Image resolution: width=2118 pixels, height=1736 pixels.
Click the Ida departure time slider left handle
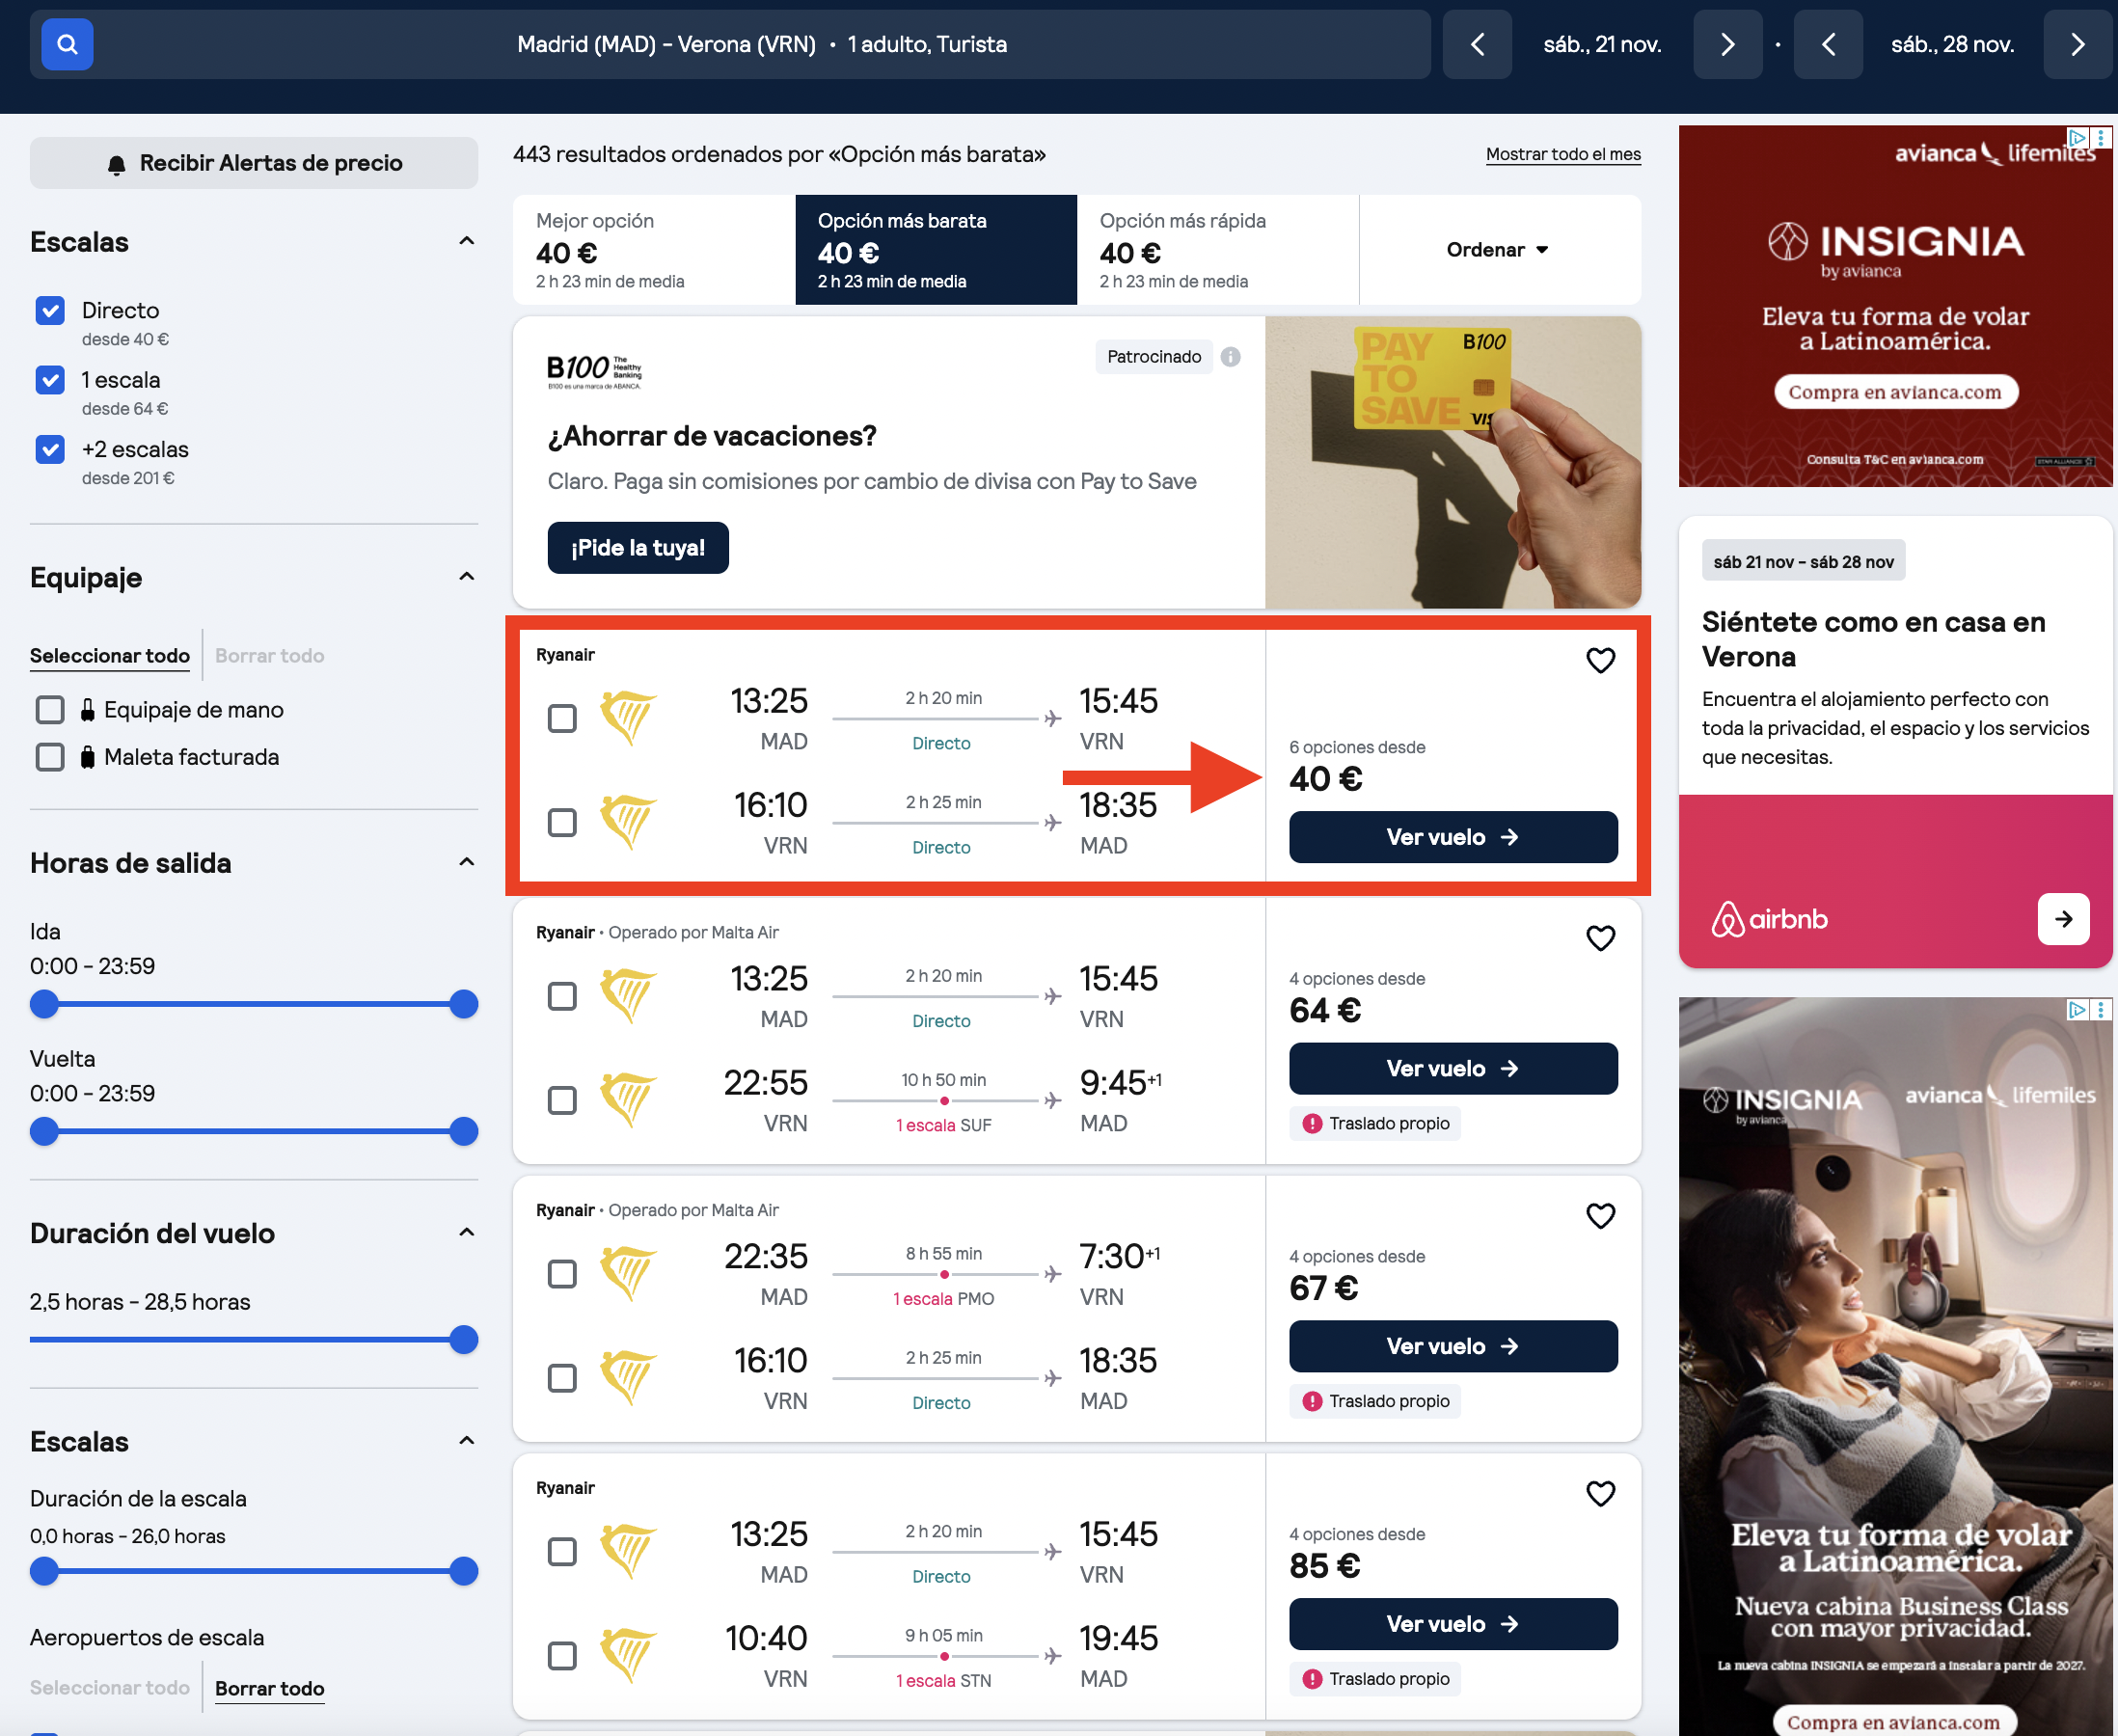(44, 1004)
